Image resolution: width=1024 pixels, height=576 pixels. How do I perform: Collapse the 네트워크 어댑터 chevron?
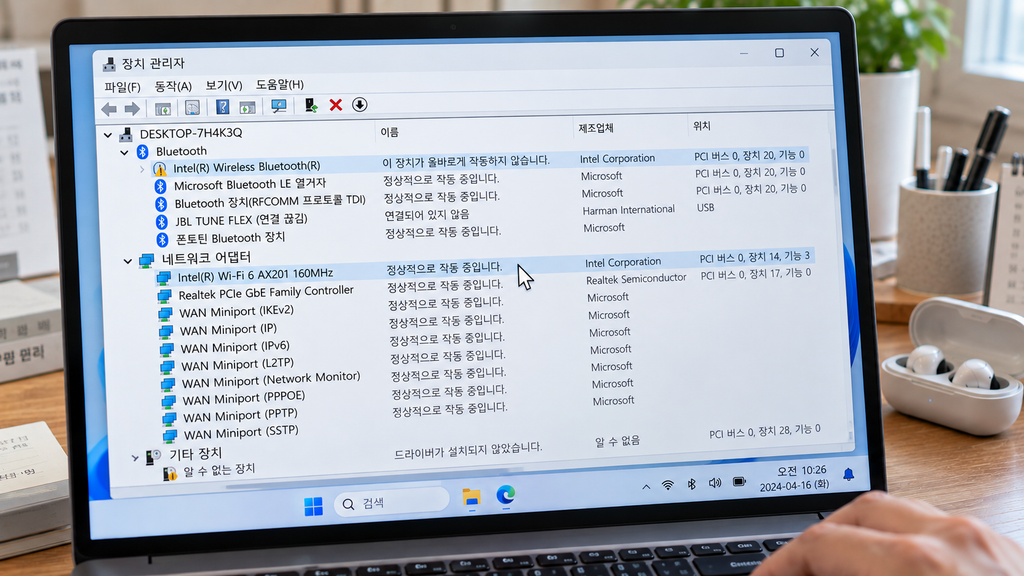coord(127,261)
